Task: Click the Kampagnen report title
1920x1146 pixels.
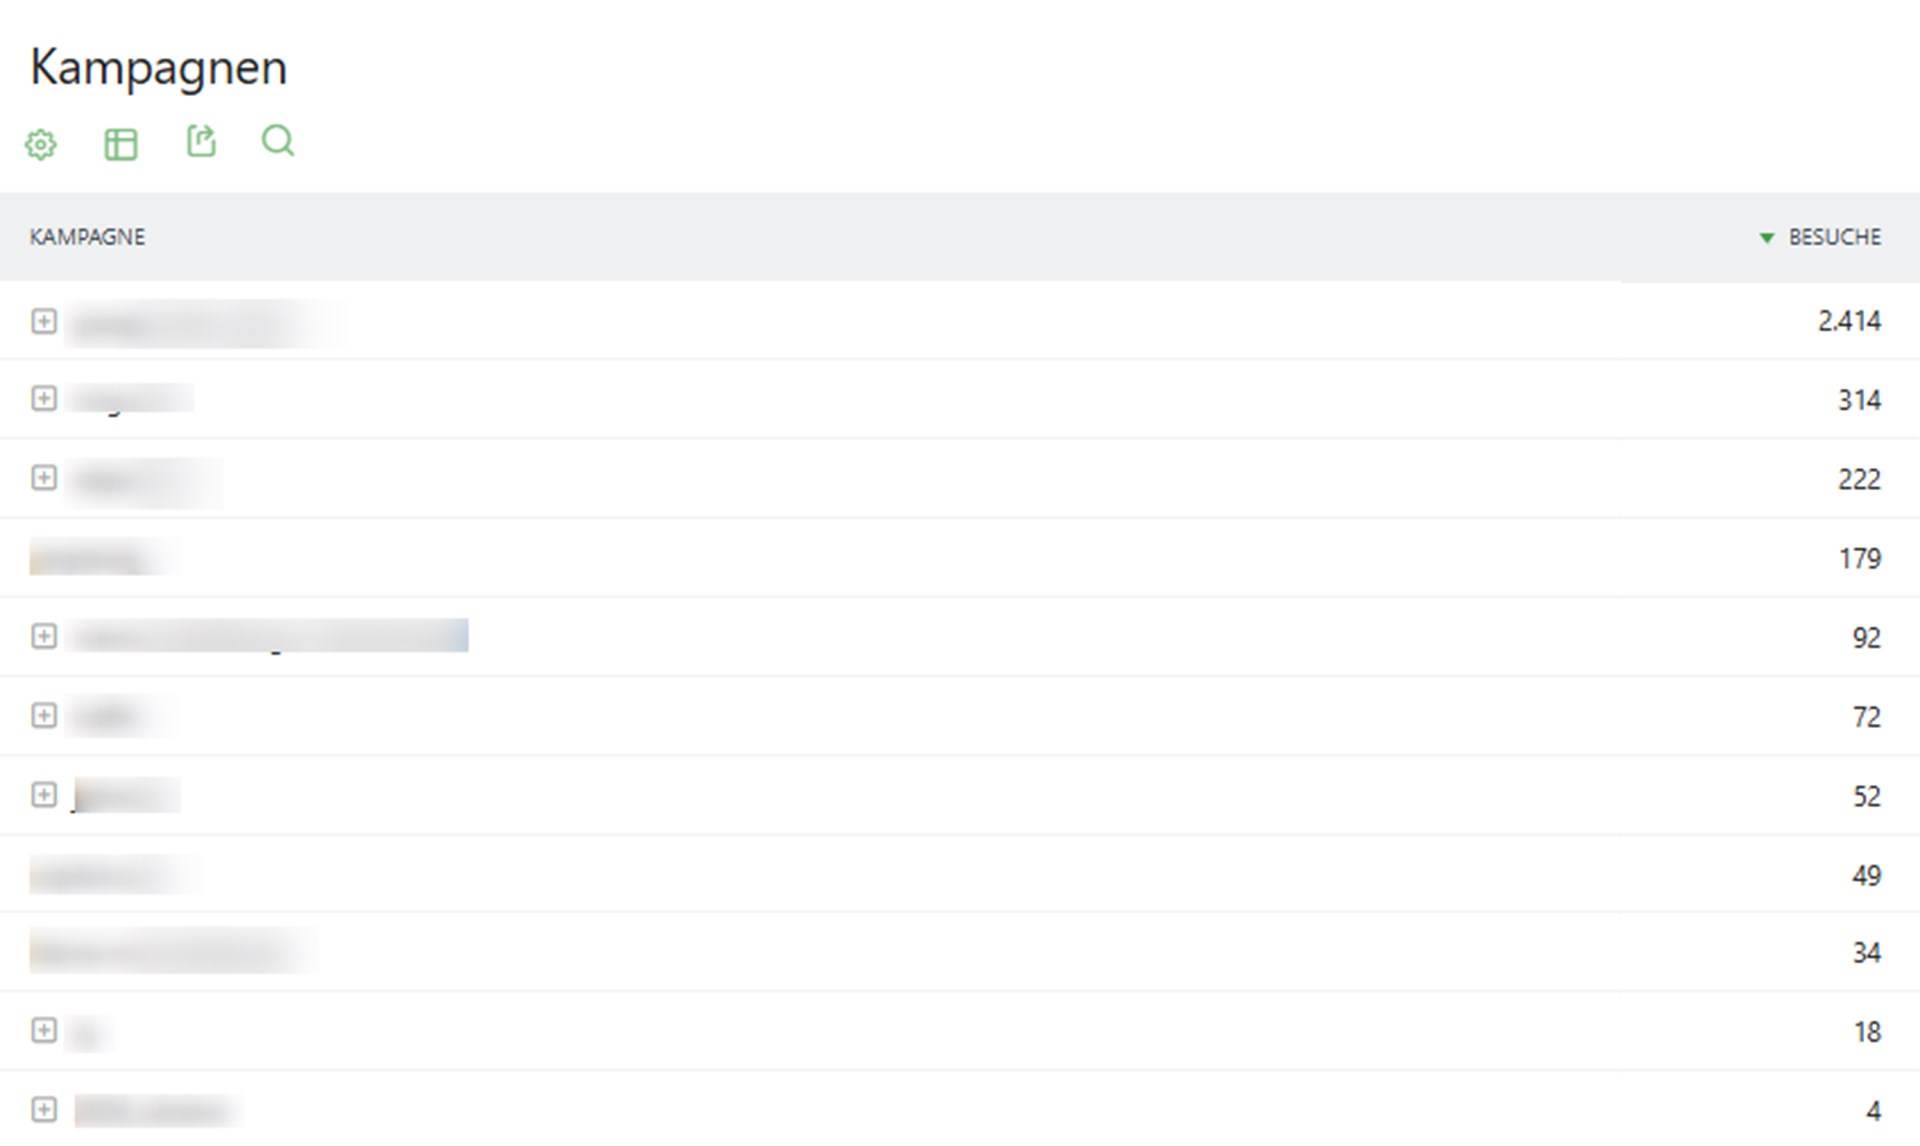Action: (159, 68)
